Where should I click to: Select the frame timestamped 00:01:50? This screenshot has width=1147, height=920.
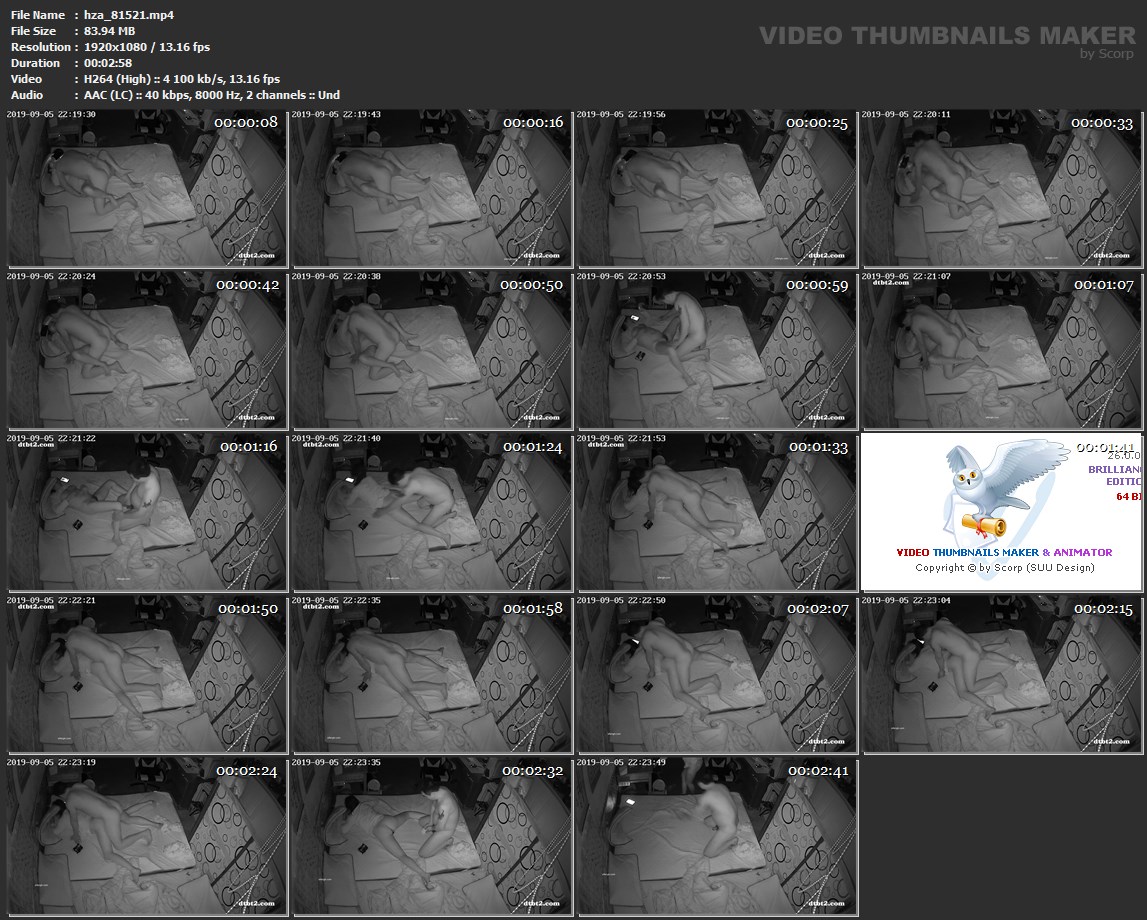coord(147,674)
